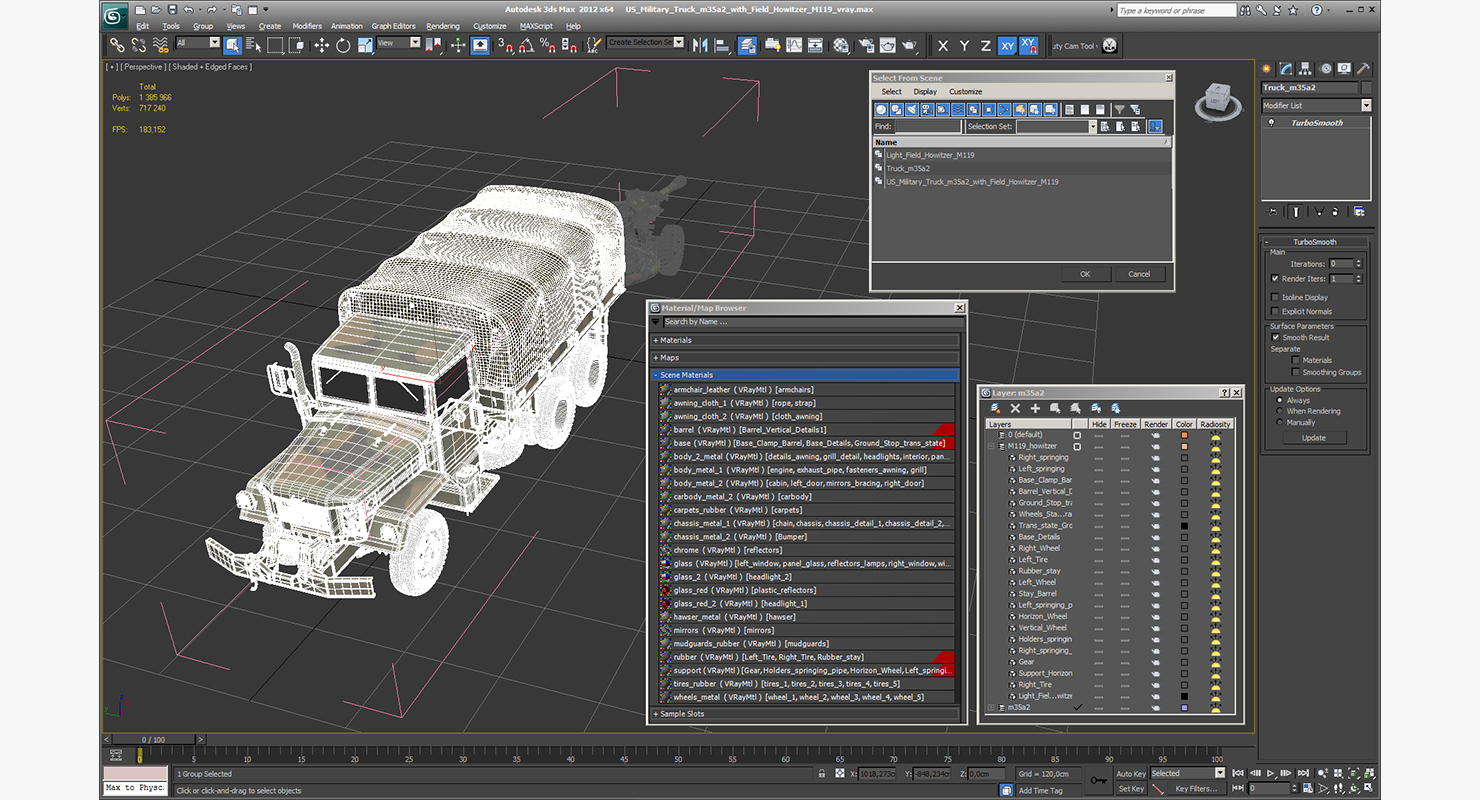Restrict transform to X axis
The height and width of the screenshot is (800, 1480).
pos(943,46)
